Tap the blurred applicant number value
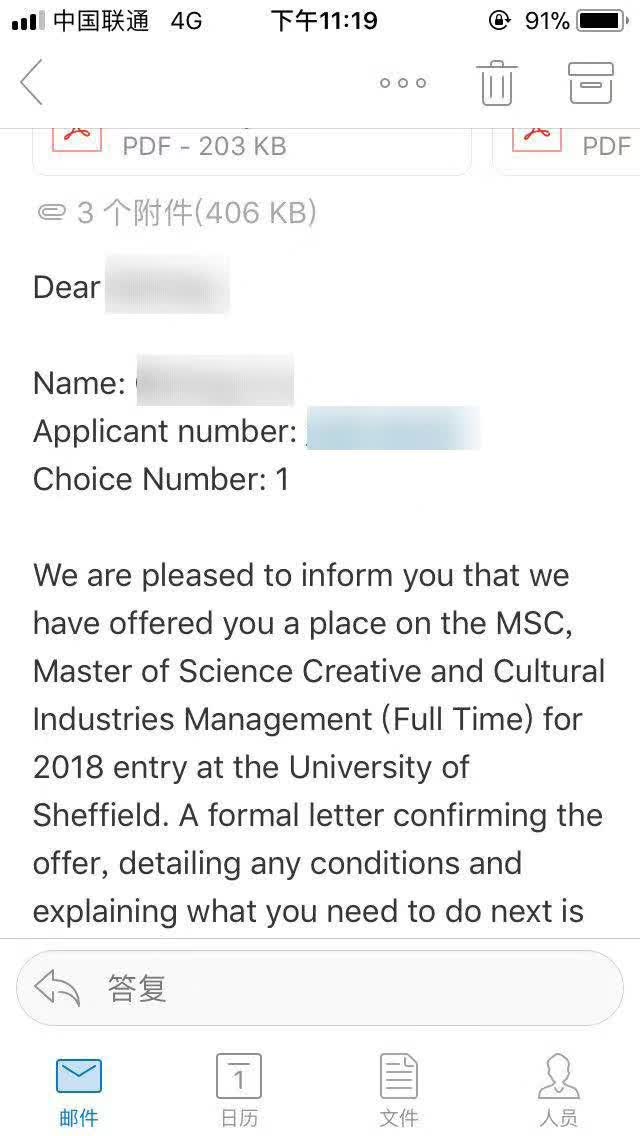Screen dimensions: 640x1136 (393, 431)
